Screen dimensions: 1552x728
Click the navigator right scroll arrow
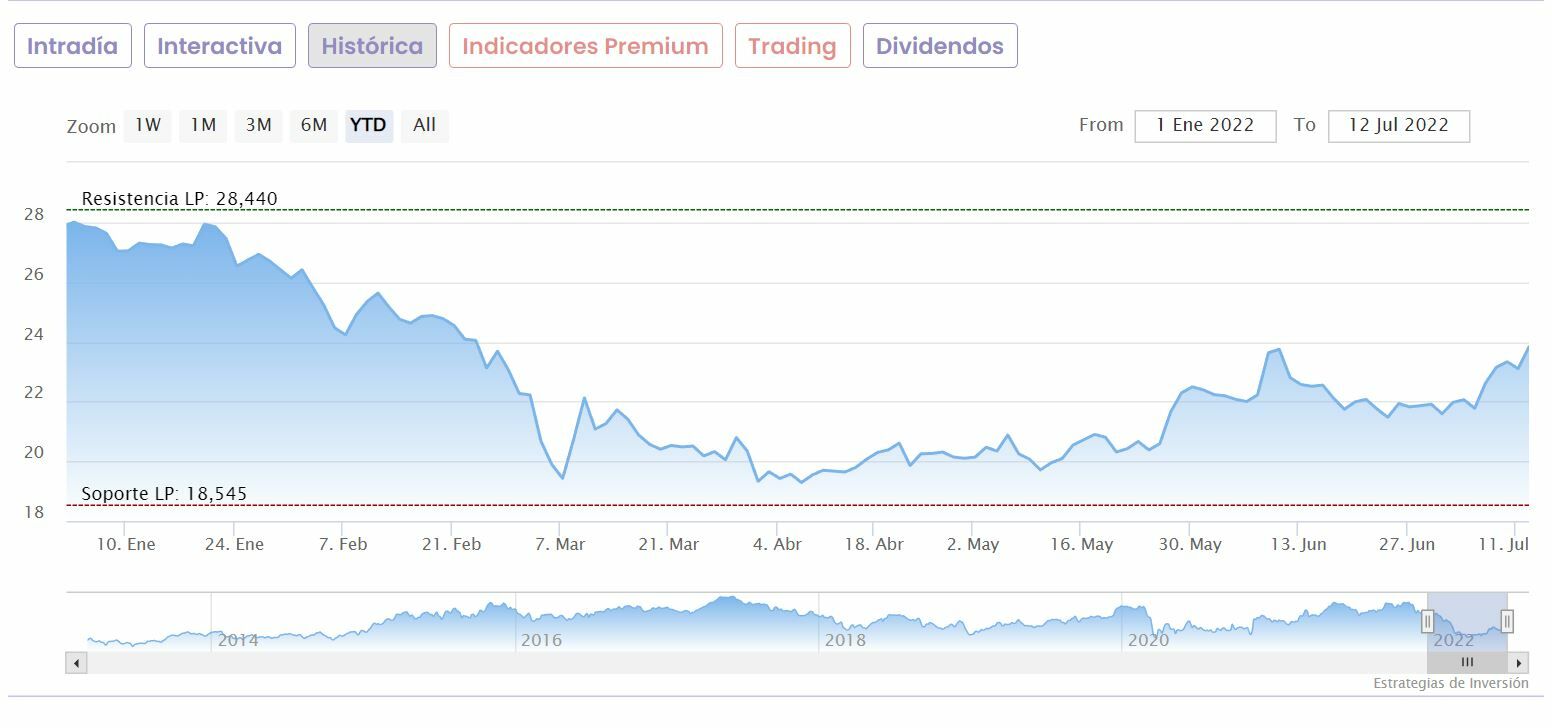1519,662
